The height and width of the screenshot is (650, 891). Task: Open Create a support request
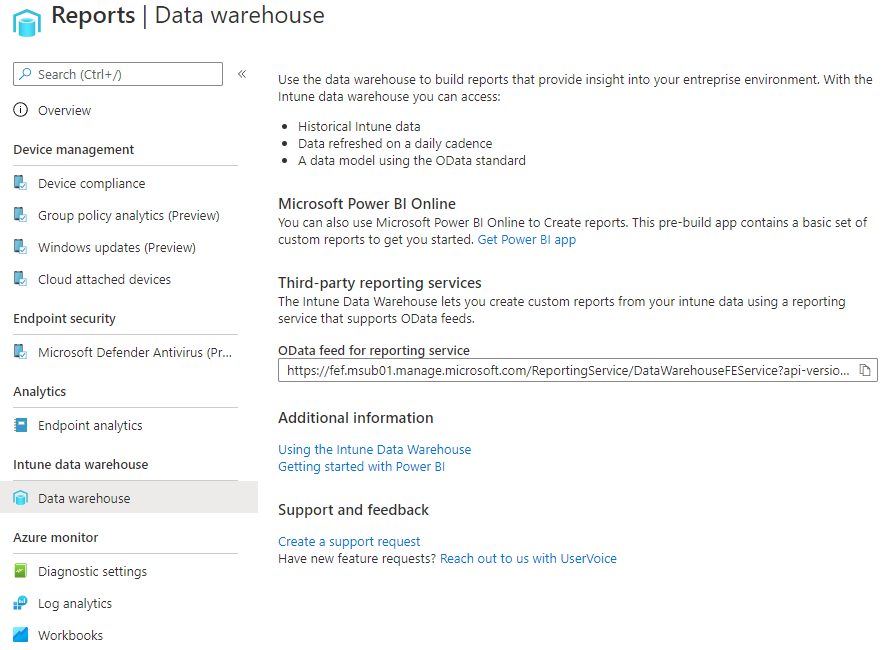349,541
